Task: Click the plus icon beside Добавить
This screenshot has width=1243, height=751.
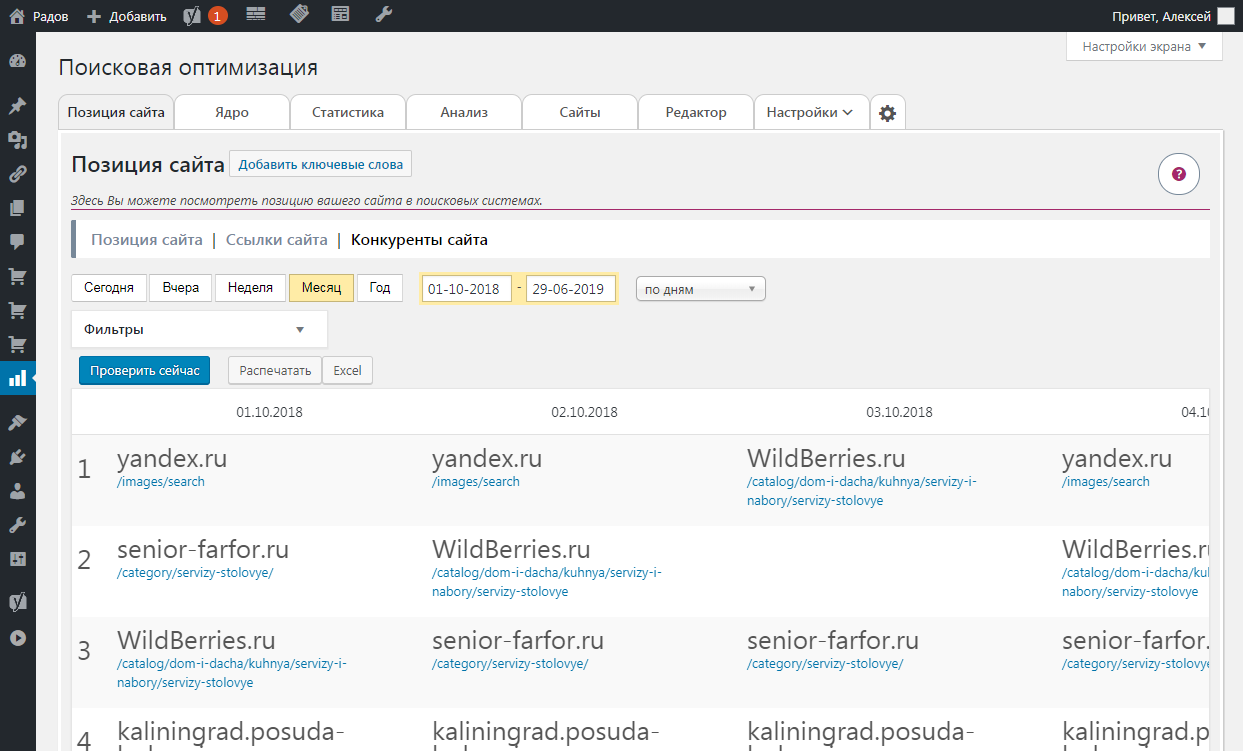Action: coord(94,16)
